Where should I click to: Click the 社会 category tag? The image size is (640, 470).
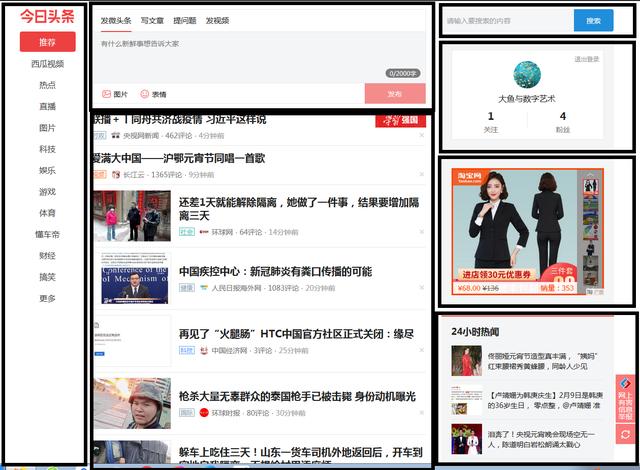click(x=187, y=232)
